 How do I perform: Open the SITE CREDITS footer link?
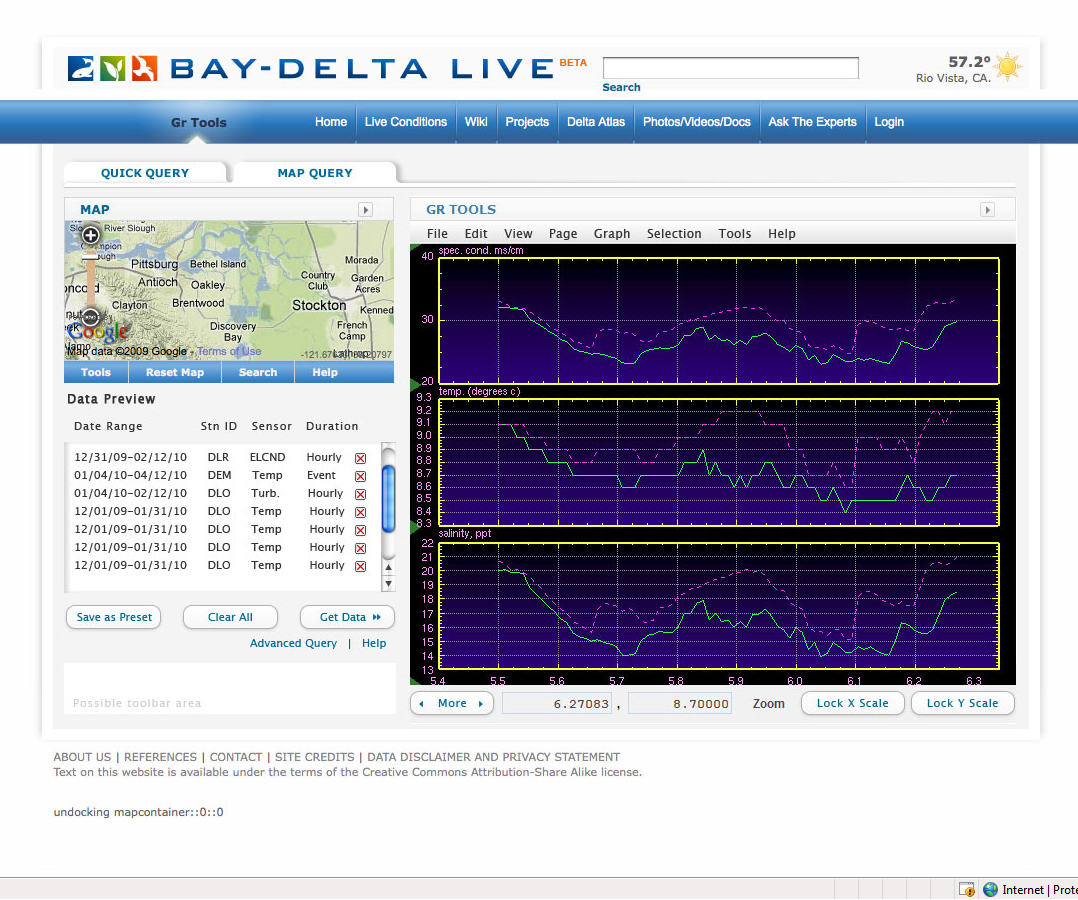[x=315, y=757]
